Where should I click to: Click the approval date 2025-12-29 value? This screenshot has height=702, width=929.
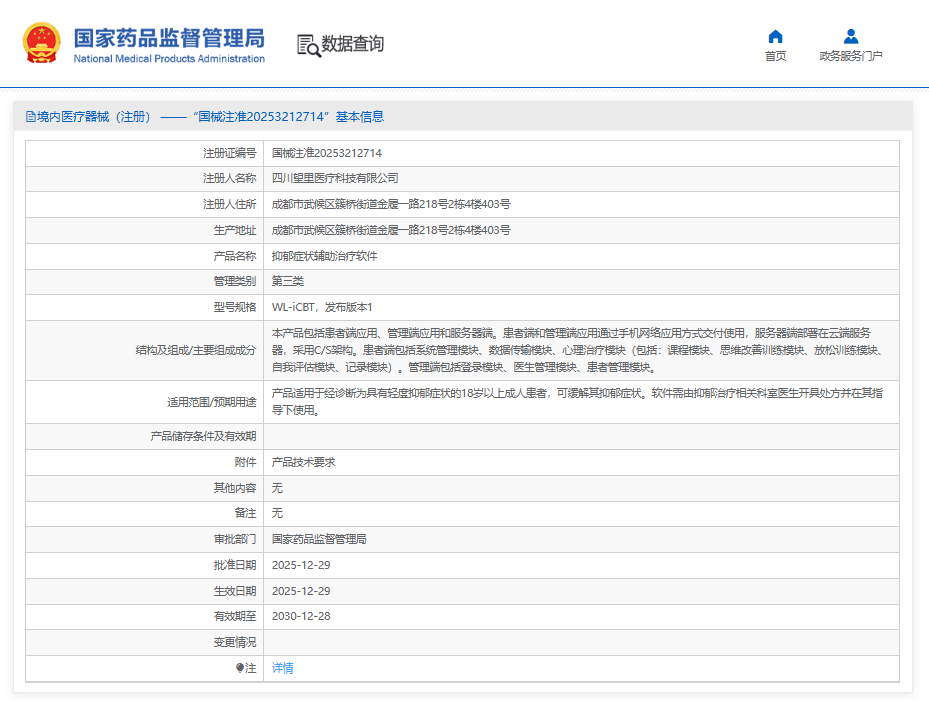point(301,565)
